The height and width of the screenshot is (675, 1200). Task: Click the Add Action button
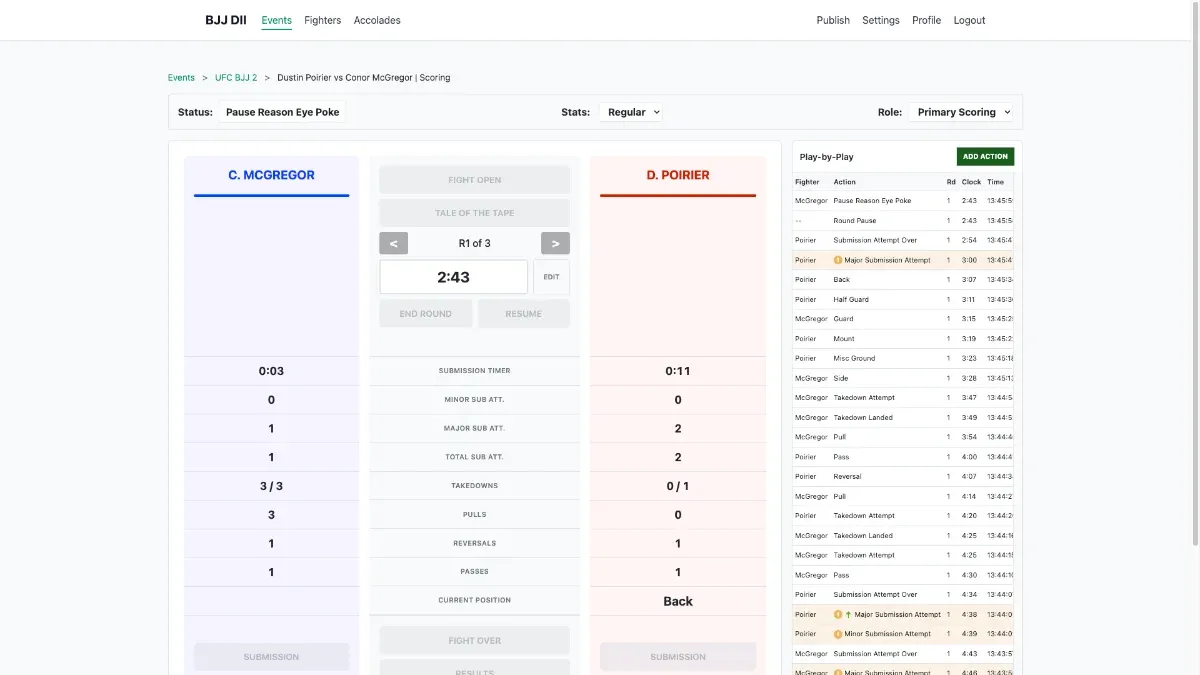click(985, 157)
